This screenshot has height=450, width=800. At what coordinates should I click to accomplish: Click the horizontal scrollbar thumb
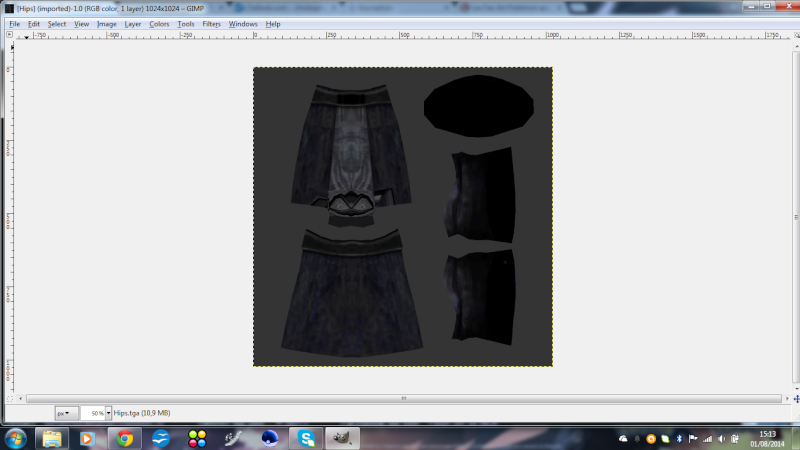pyautogui.click(x=404, y=398)
